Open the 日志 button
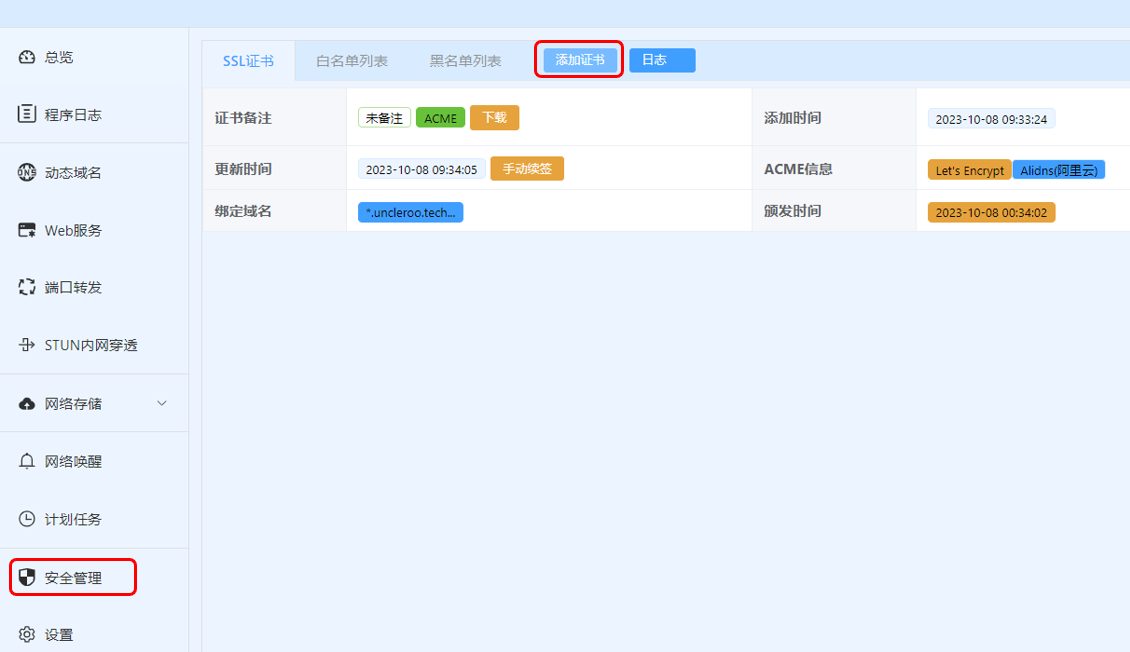 (x=662, y=60)
